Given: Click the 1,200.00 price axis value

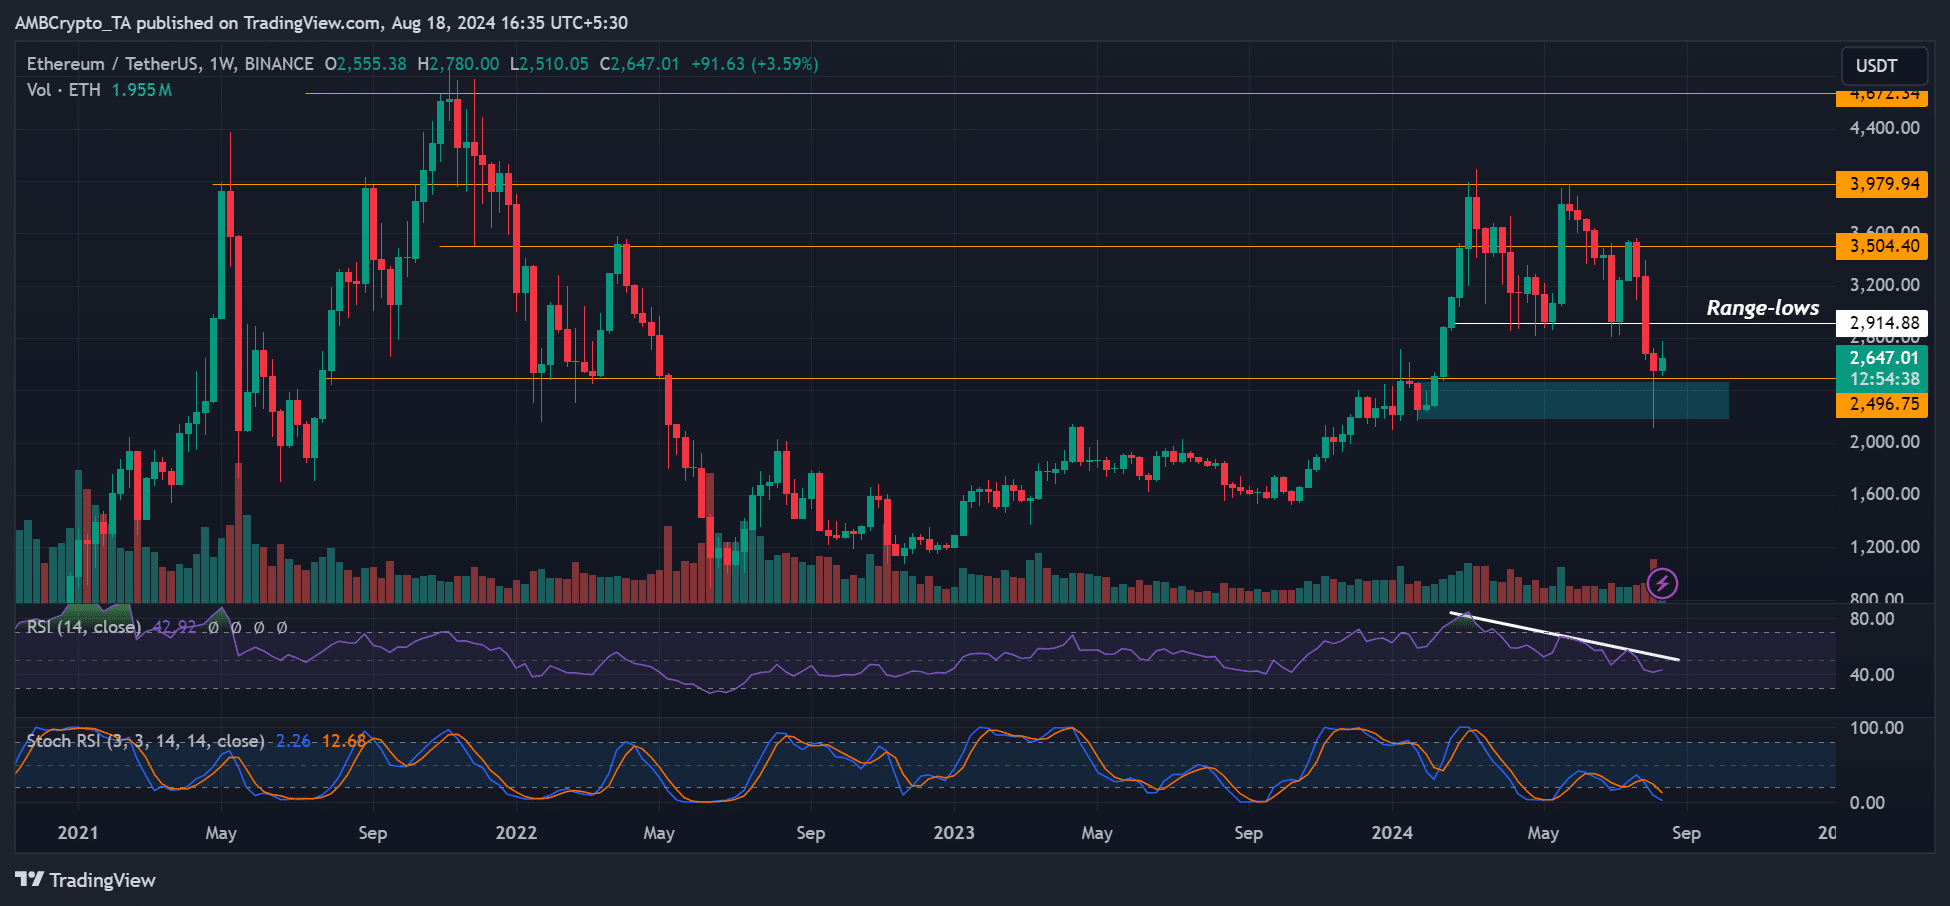Looking at the screenshot, I should [x=1884, y=547].
